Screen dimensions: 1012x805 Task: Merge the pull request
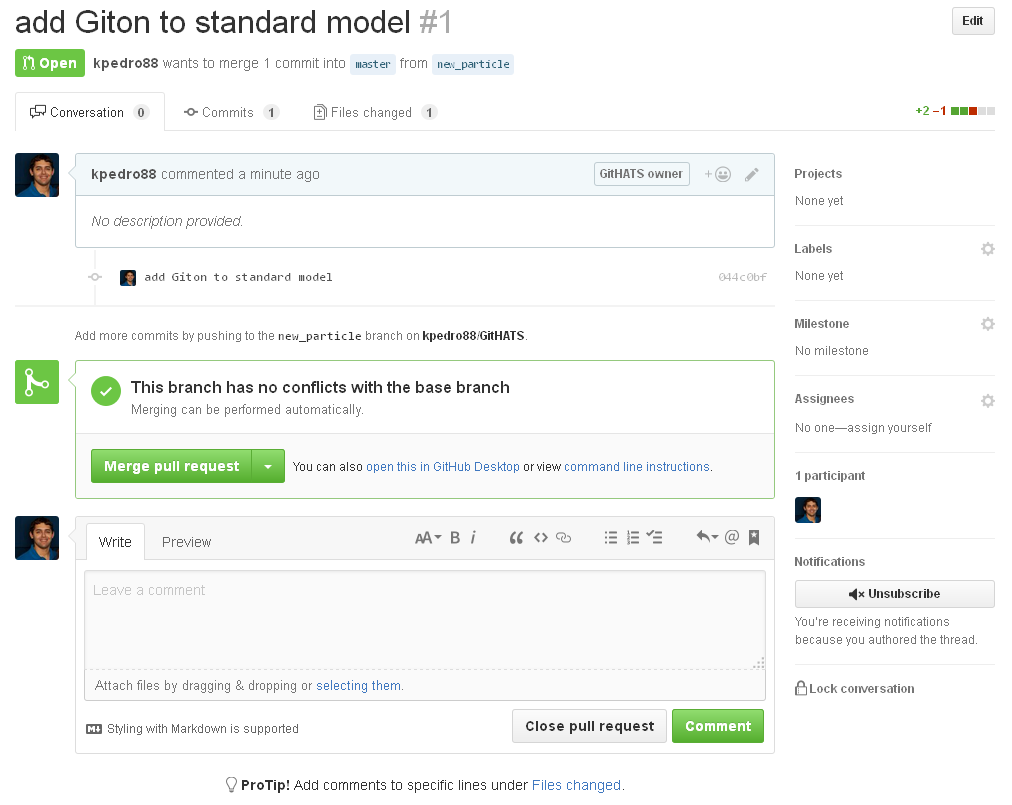(170, 465)
